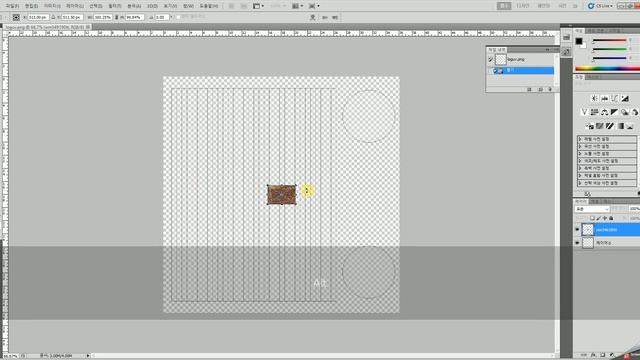Click the X position input field
The image size is (640, 360).
[38, 17]
